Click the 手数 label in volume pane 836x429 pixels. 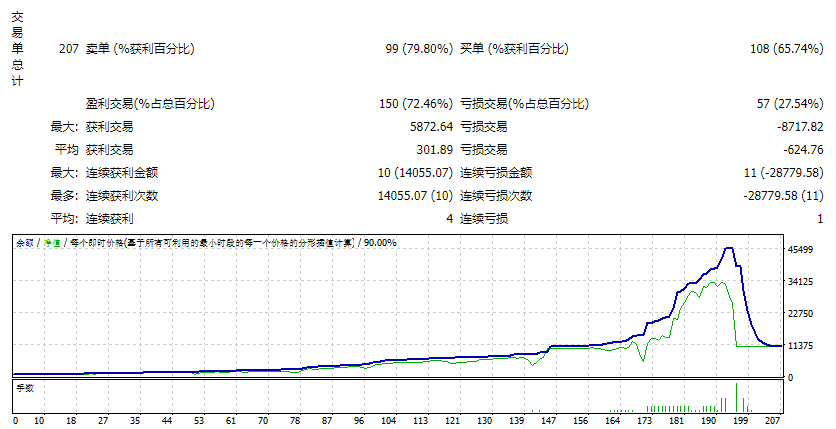[x=25, y=388]
